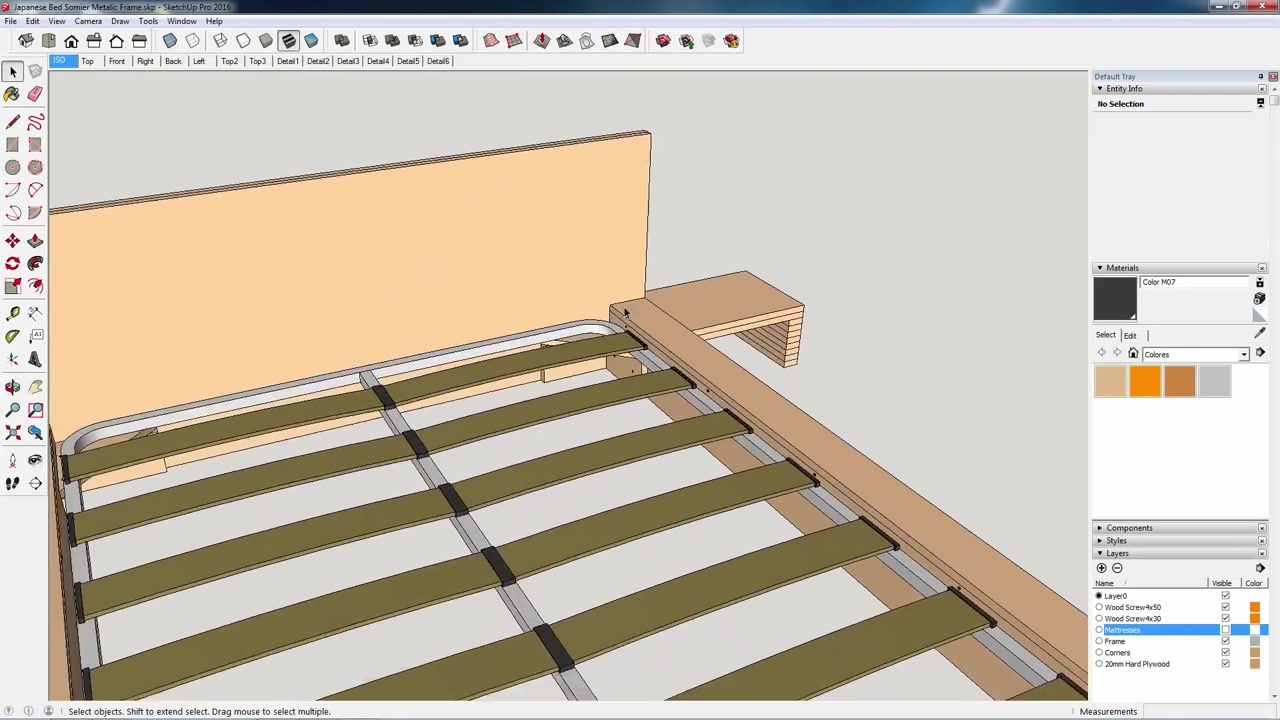
Task: Show the Mattresses layer
Action: (1225, 630)
